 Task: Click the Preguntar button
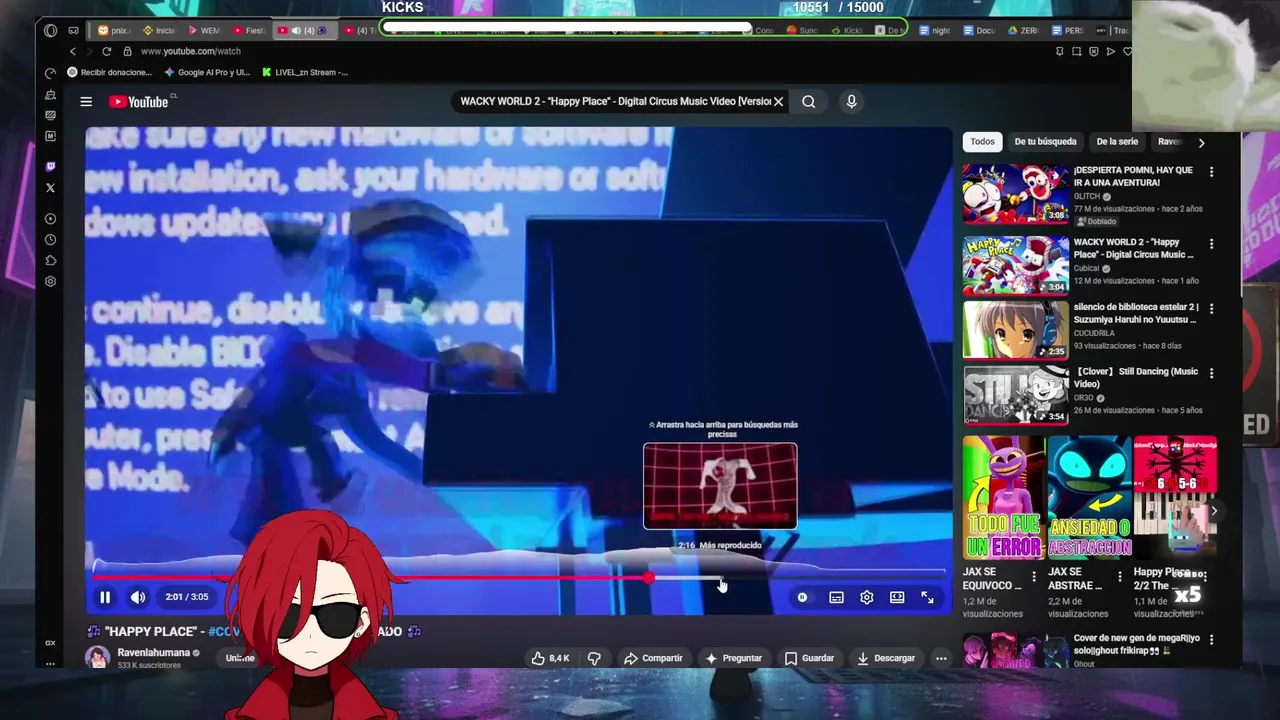(x=733, y=658)
